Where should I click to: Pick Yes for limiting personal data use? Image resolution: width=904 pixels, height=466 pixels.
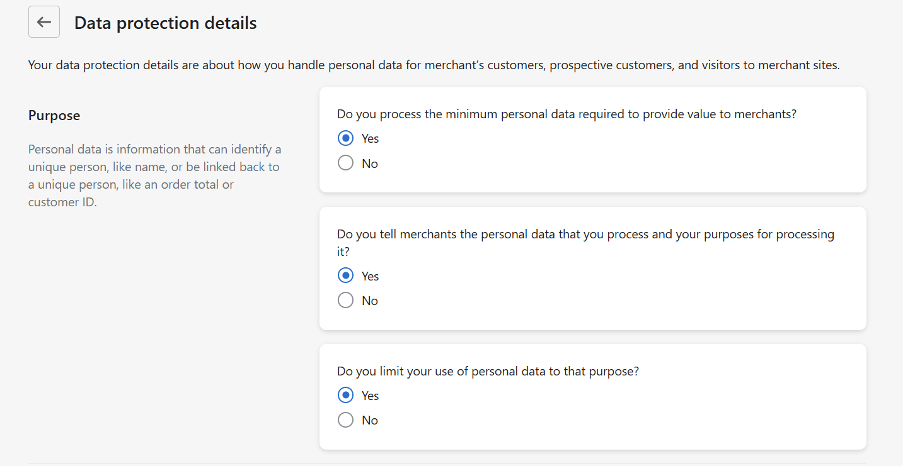tap(346, 396)
